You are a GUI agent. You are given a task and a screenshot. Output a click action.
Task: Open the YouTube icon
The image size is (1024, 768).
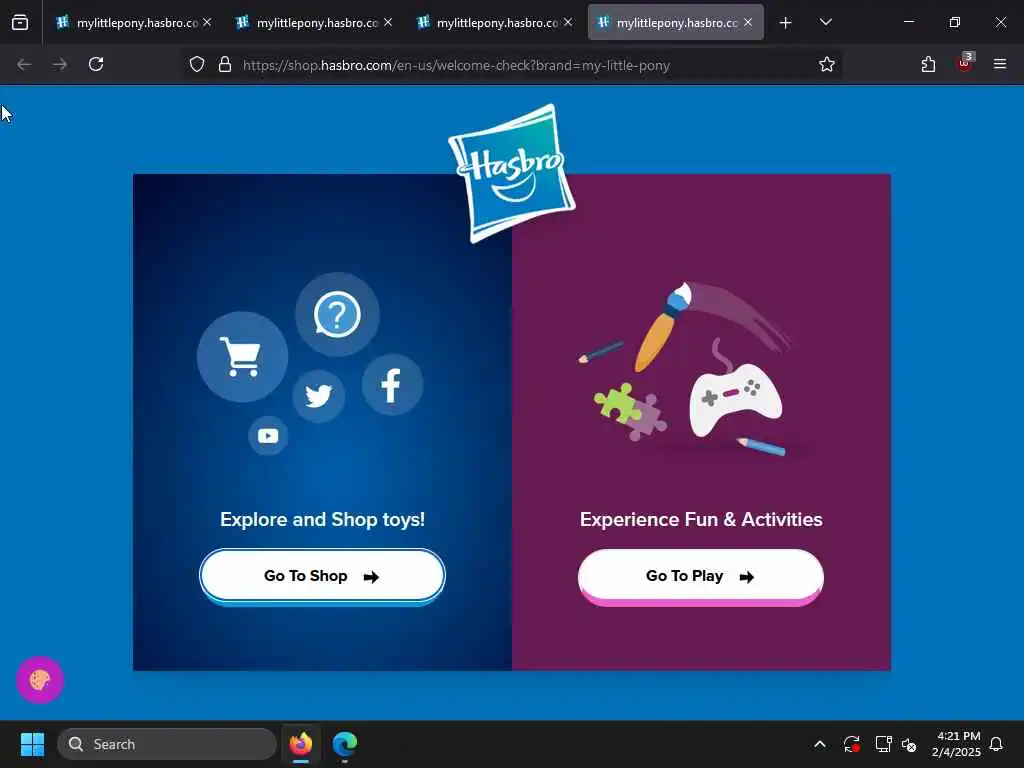[268, 436]
